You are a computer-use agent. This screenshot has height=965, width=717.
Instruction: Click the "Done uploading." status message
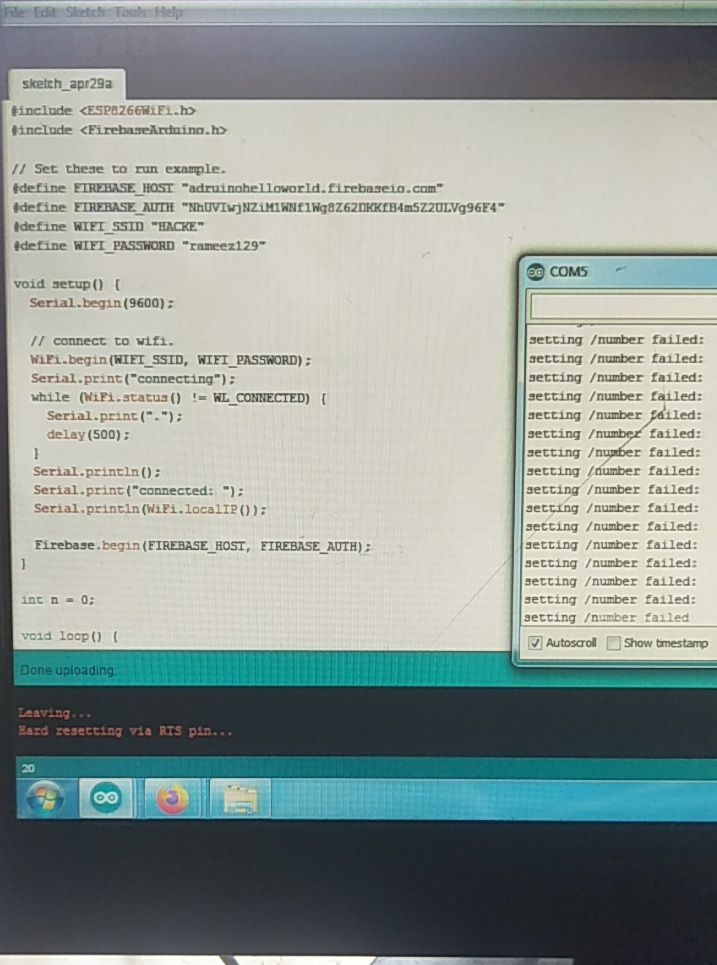coord(67,670)
